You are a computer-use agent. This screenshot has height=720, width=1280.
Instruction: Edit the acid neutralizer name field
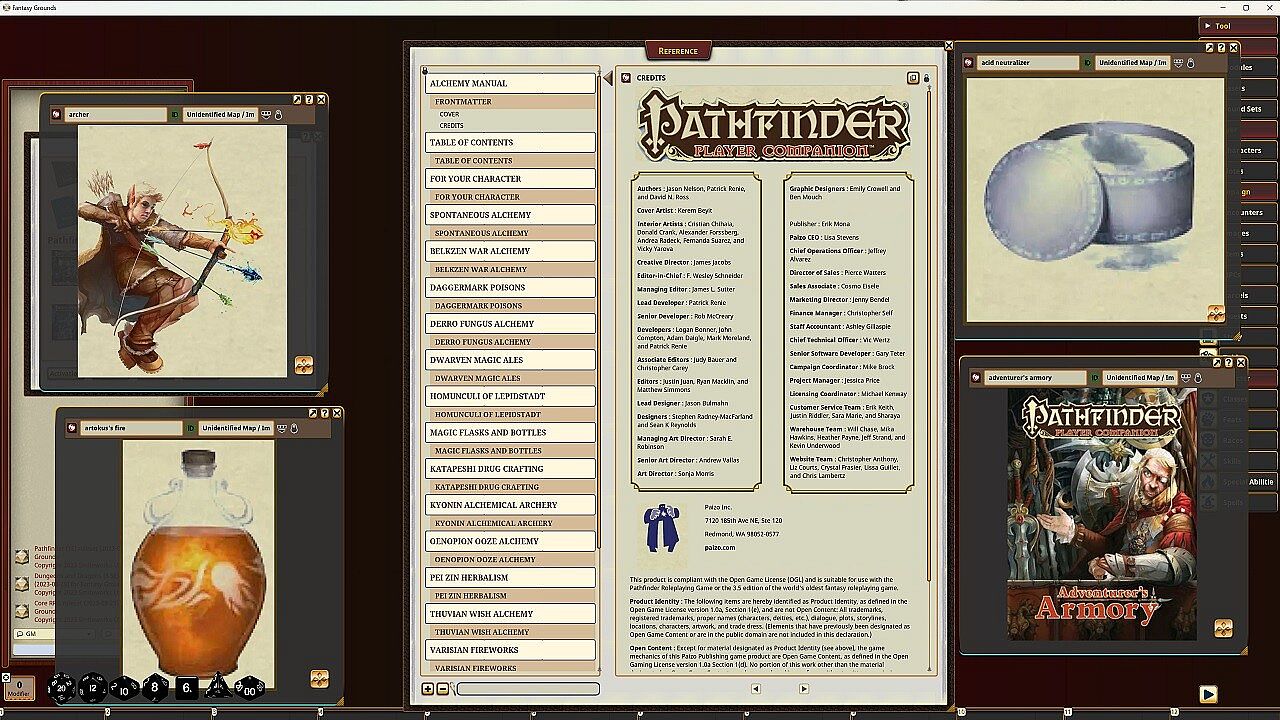[1028, 63]
